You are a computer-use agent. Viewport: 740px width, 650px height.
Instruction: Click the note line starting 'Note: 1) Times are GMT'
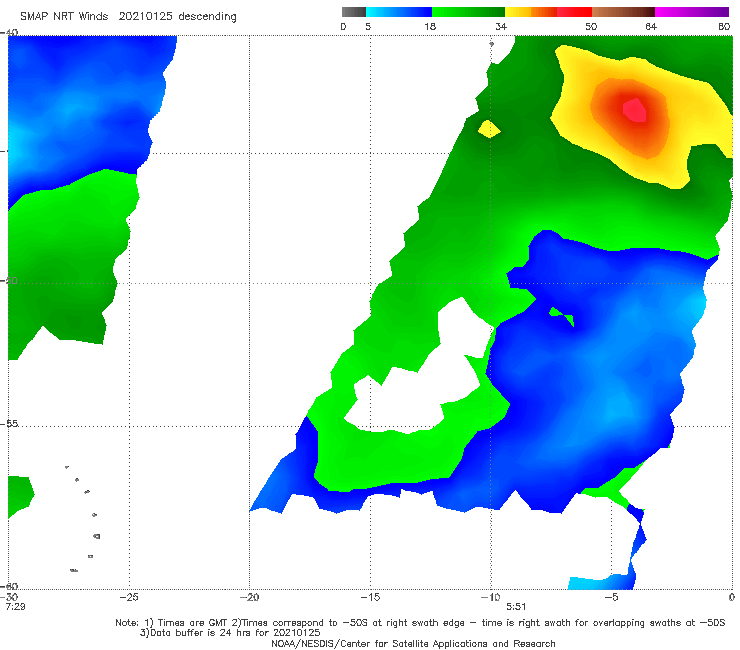click(x=420, y=623)
